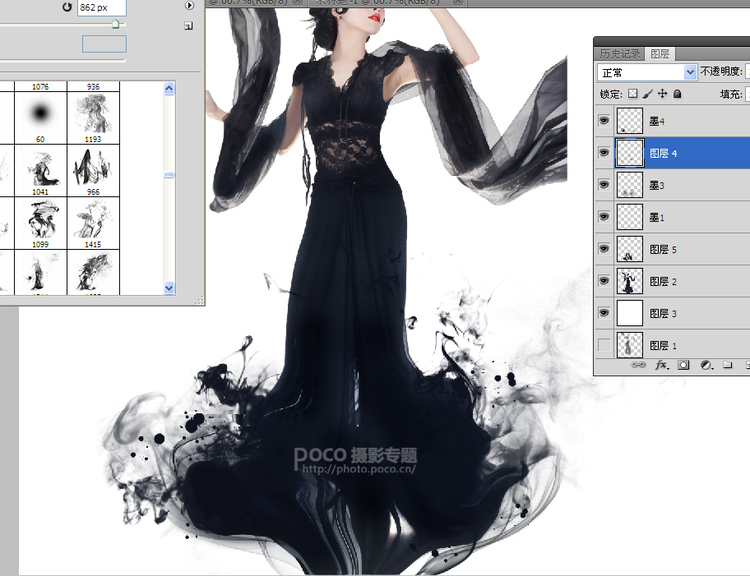
Task: Click the brush list scrollbar thumb
Action: coord(169,176)
